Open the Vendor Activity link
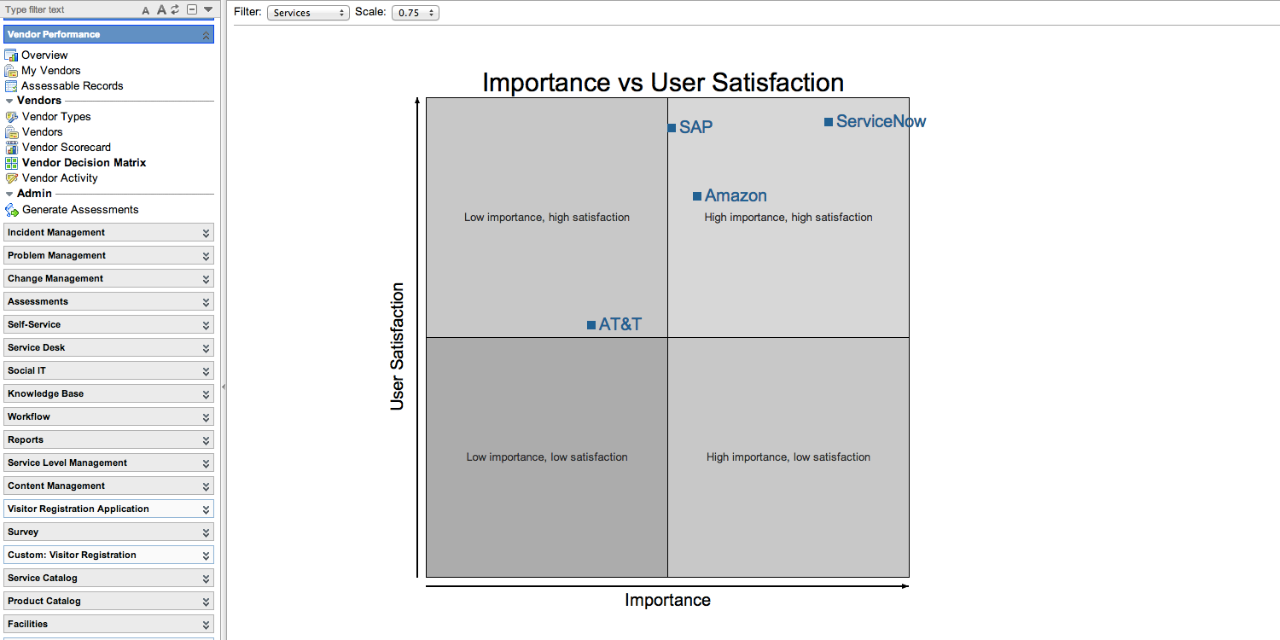The width and height of the screenshot is (1280, 640). click(60, 178)
